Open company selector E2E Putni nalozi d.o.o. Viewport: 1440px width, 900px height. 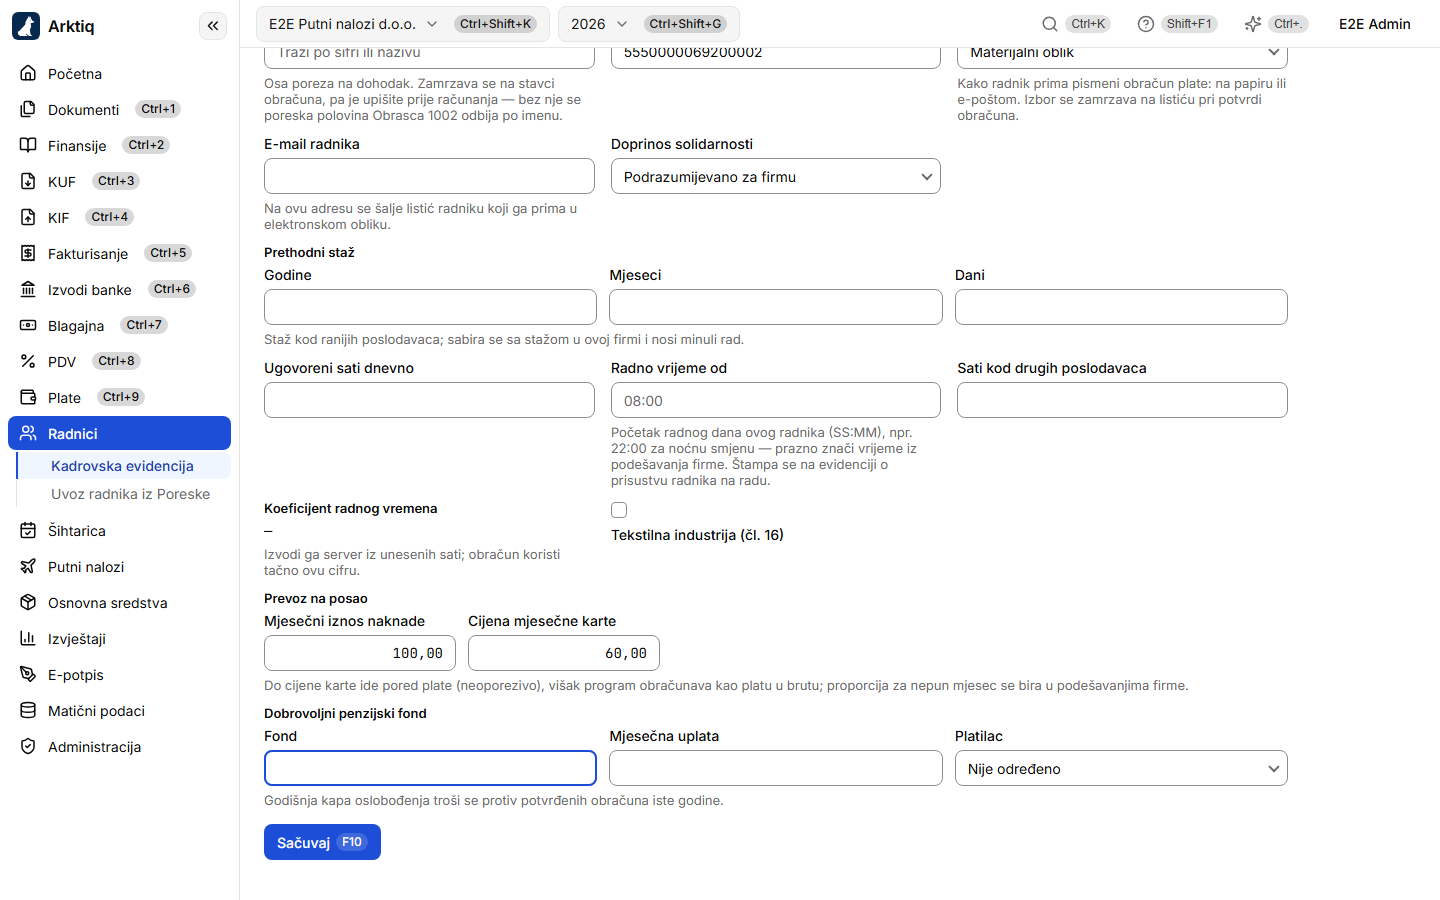click(403, 24)
